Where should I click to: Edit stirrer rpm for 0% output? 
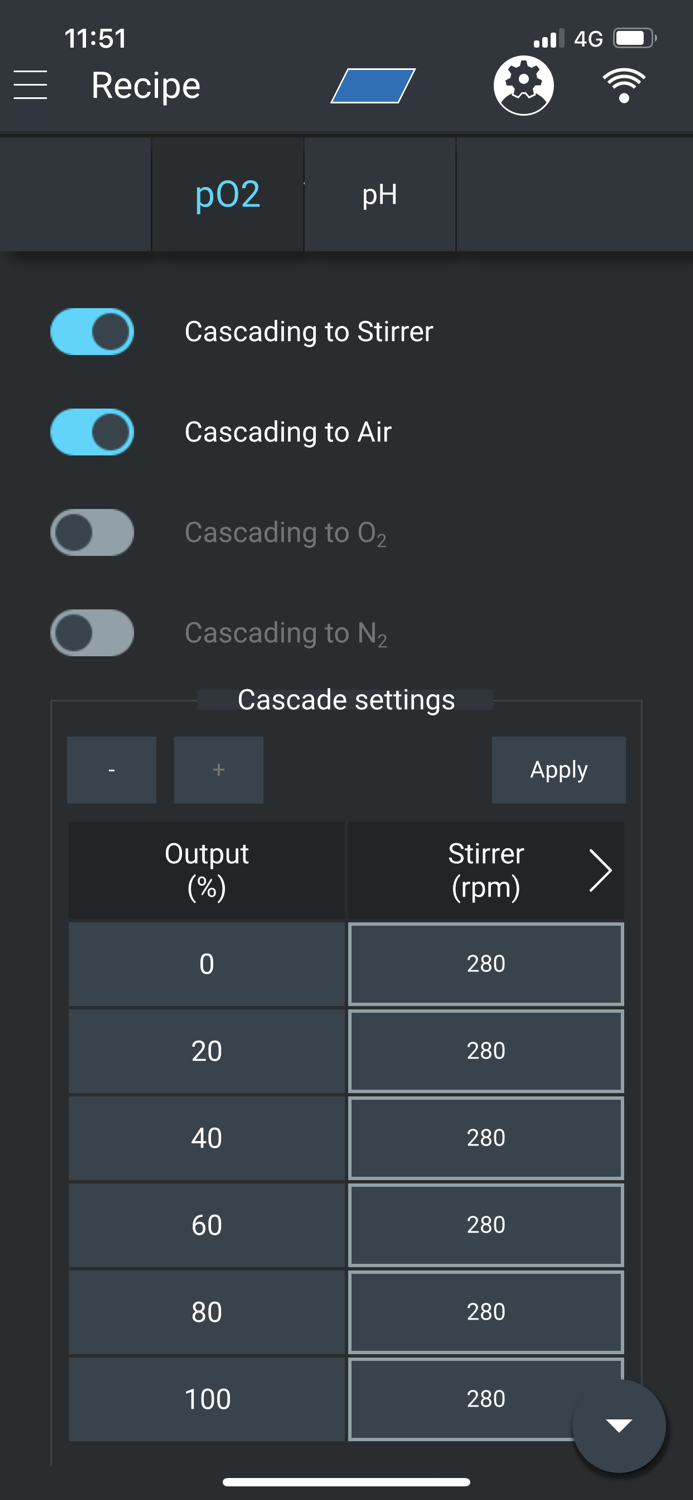point(486,964)
